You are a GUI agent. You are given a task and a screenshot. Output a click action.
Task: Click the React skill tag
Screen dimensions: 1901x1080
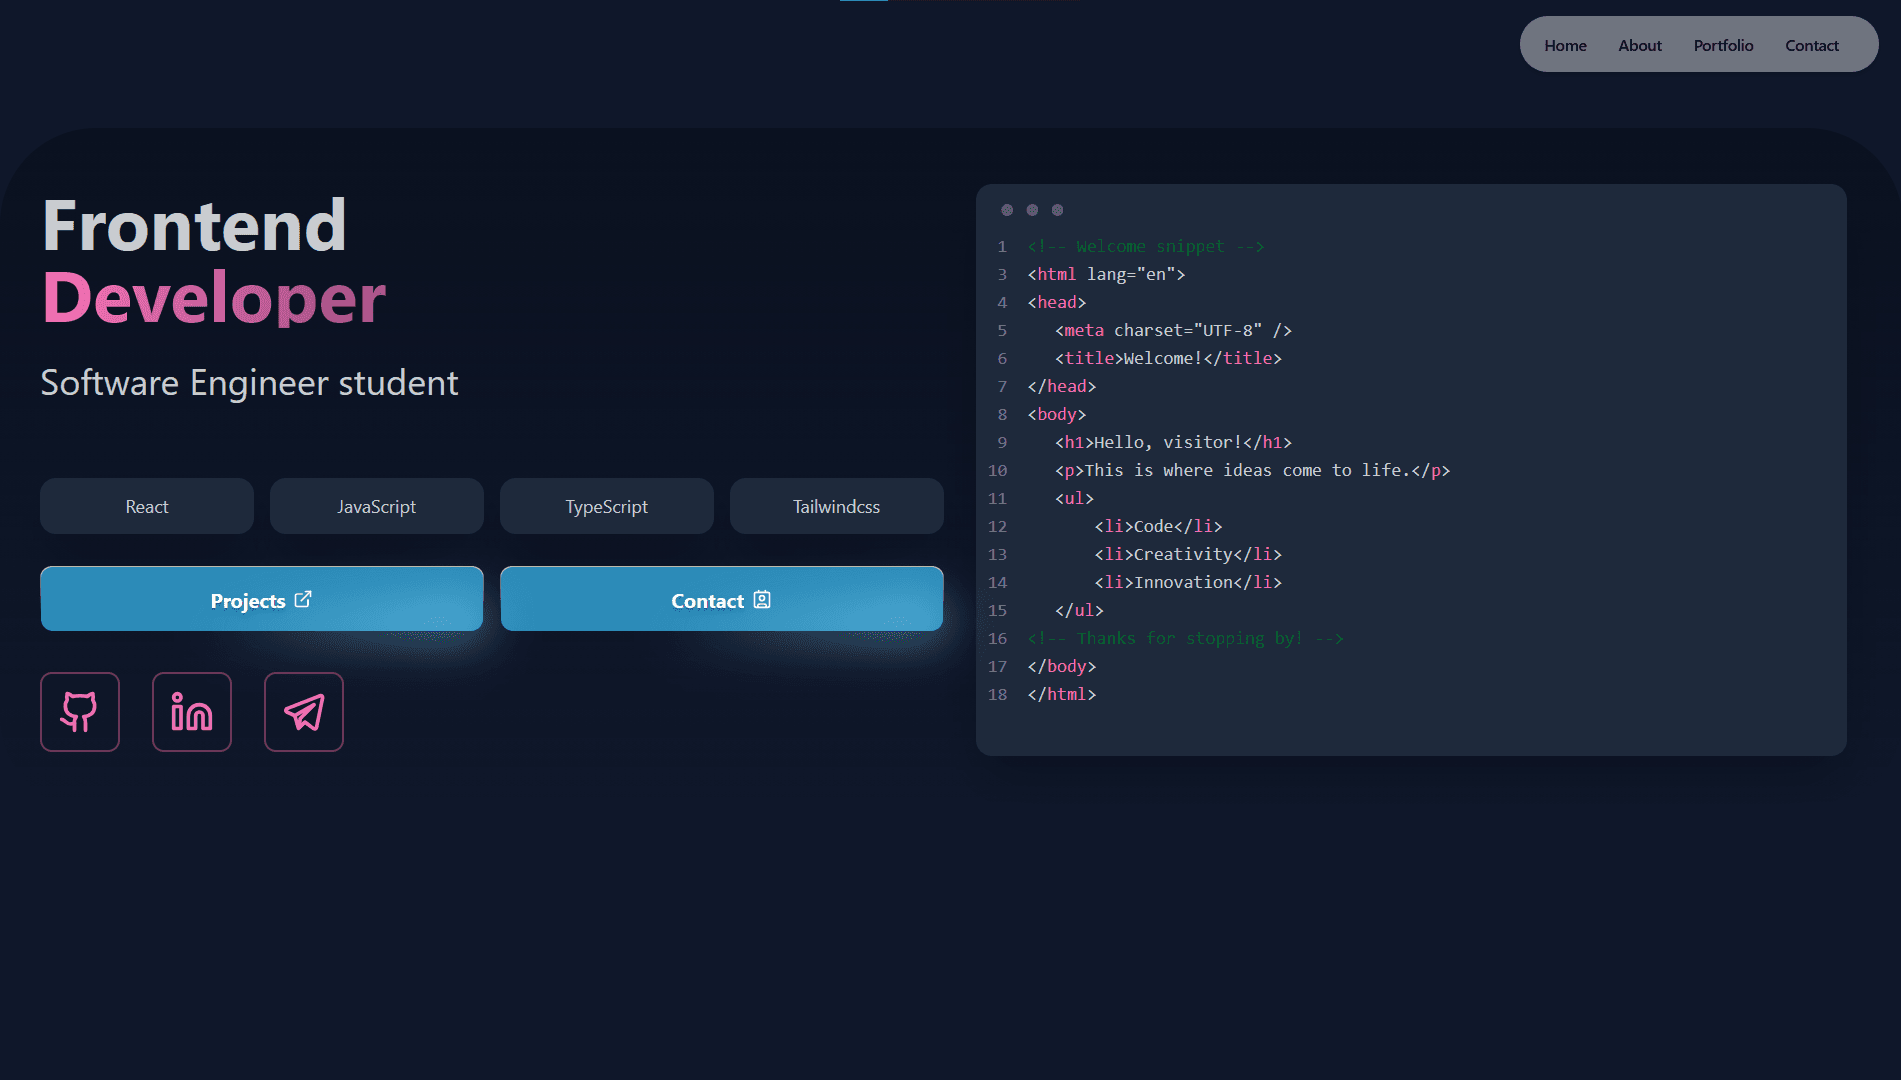147,506
